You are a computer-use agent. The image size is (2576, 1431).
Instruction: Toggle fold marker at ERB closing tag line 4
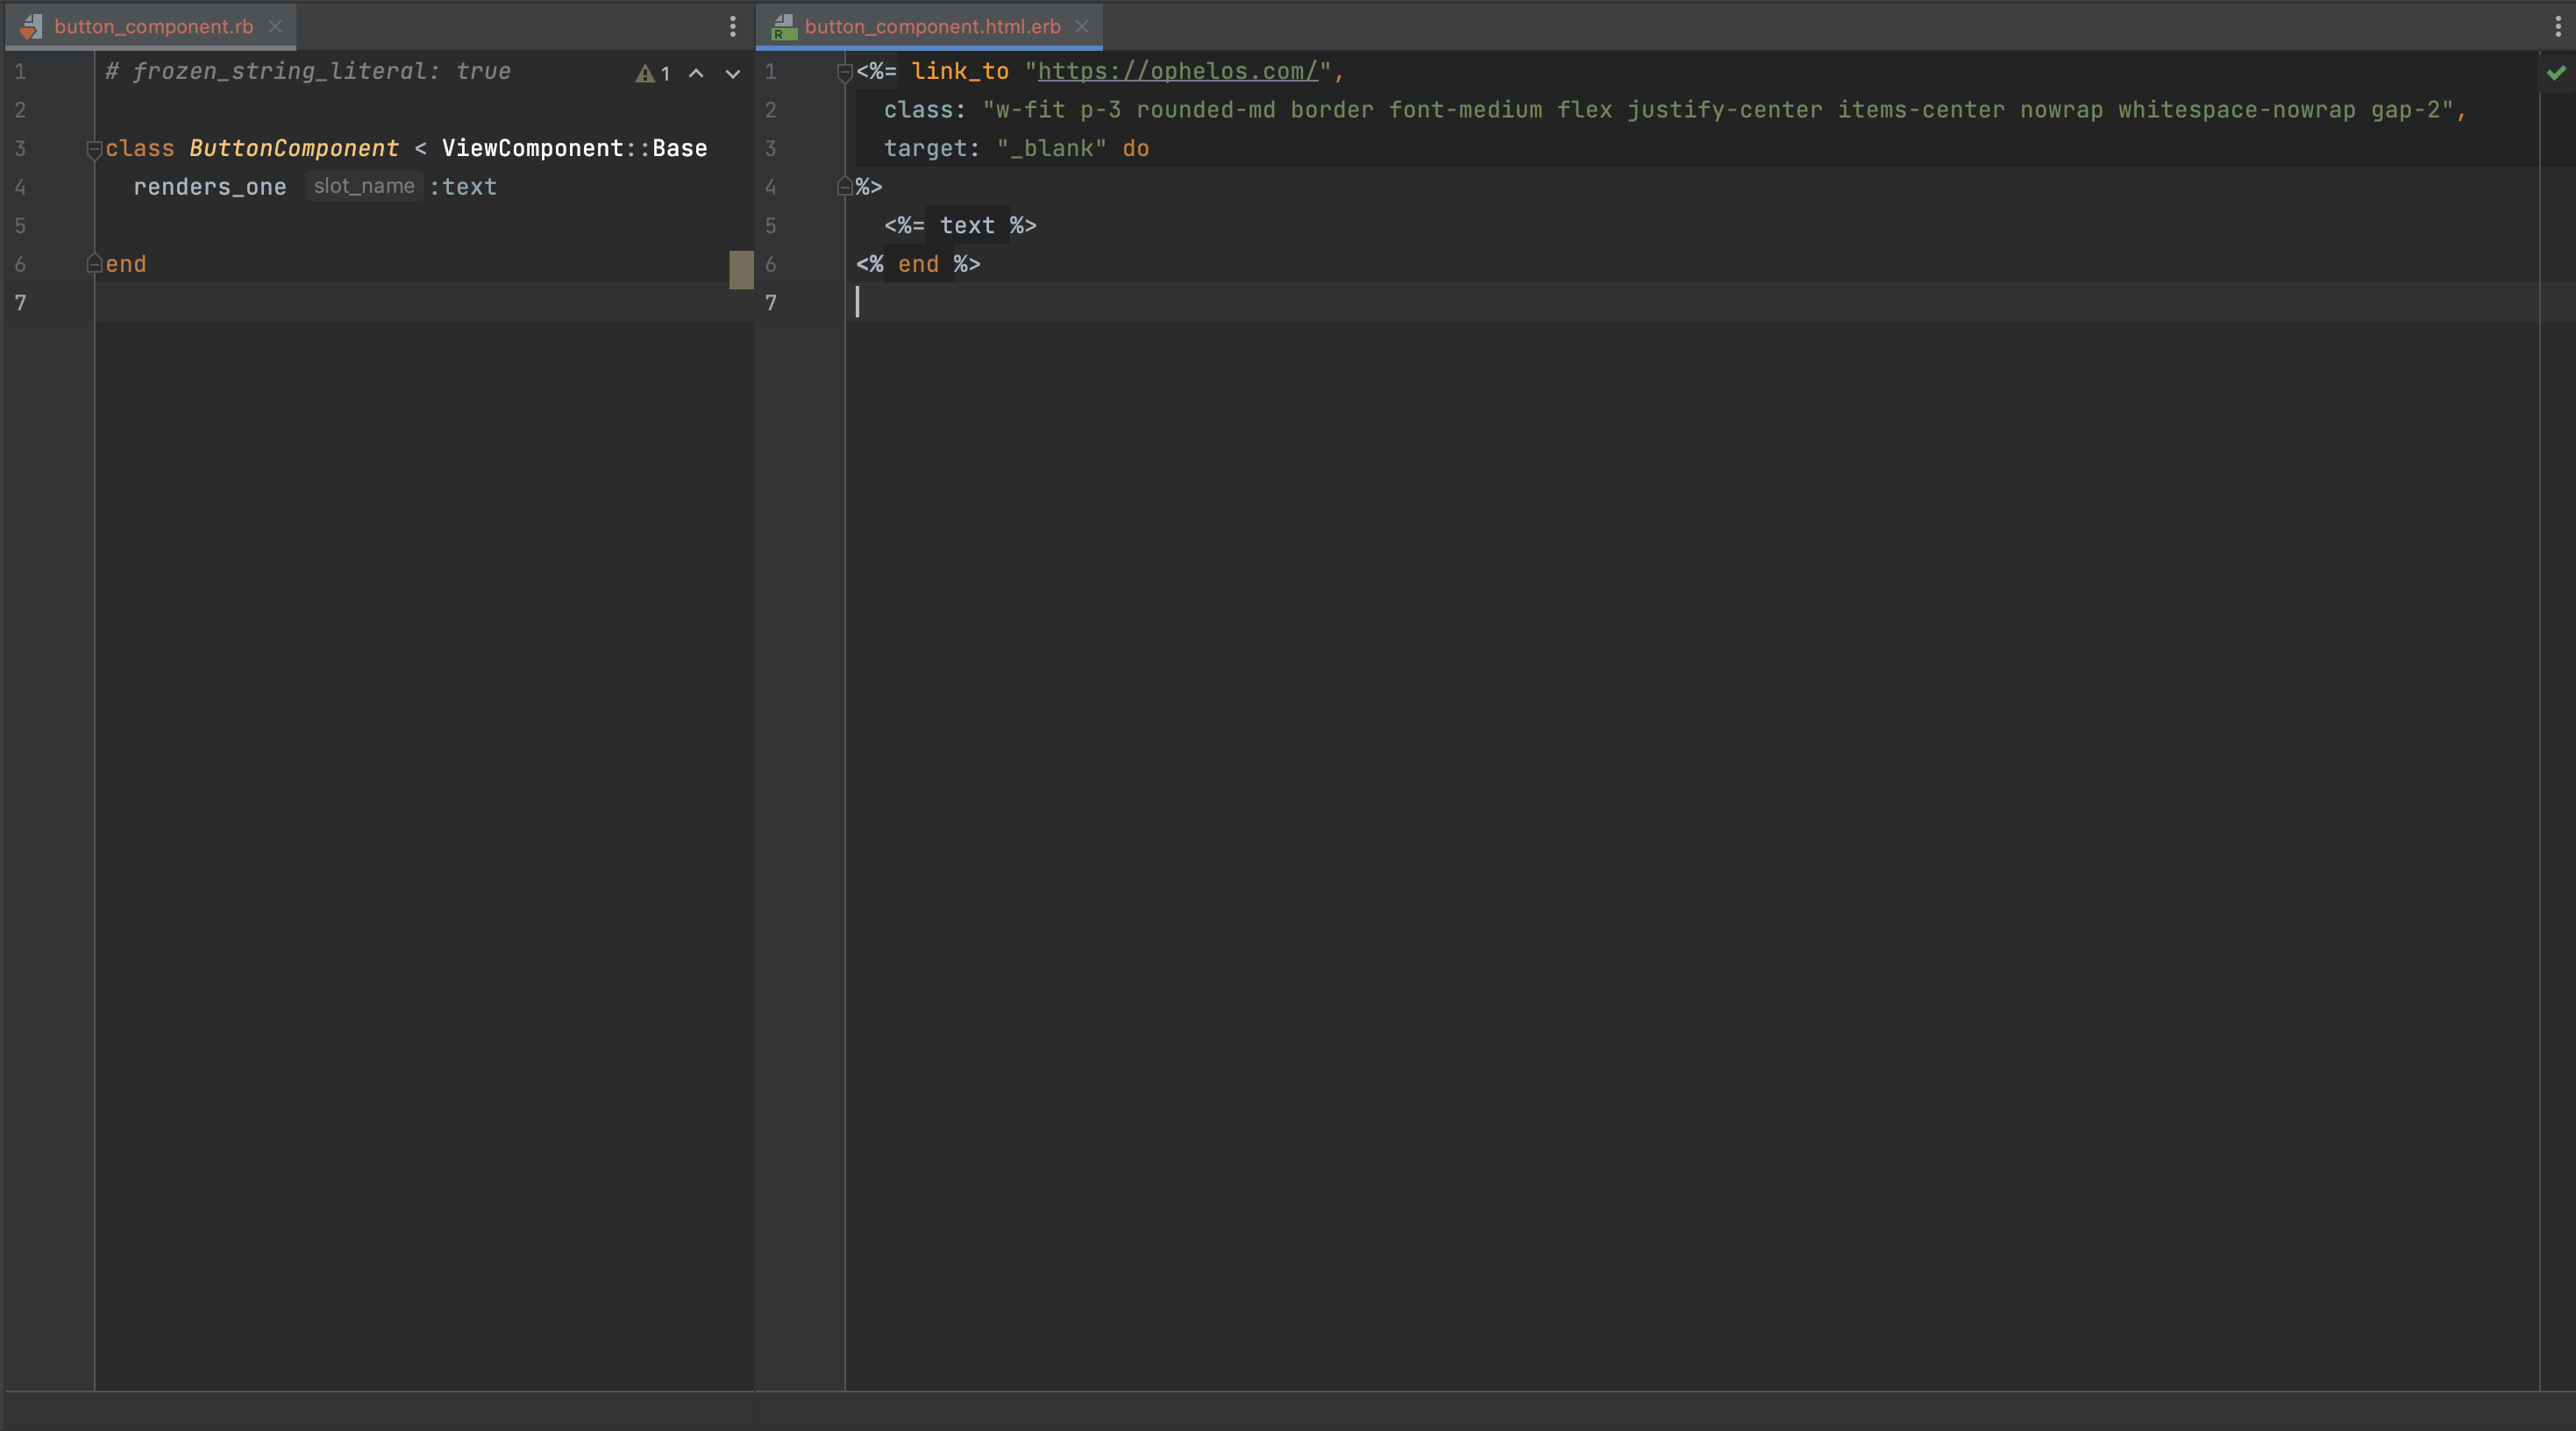pos(844,186)
